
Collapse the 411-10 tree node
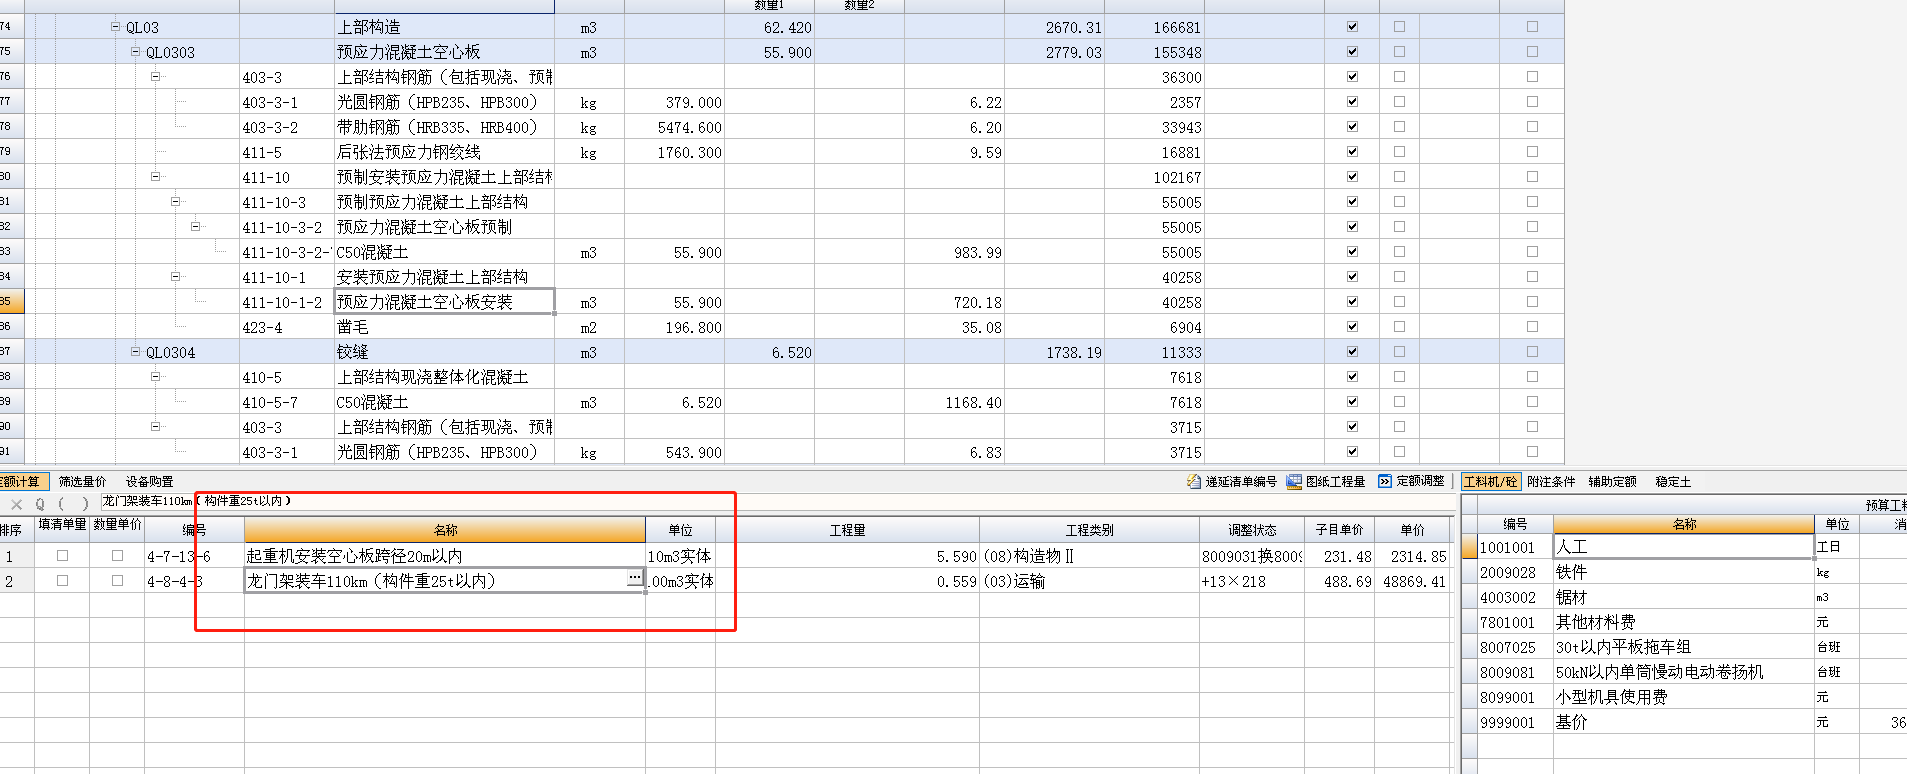coord(155,177)
